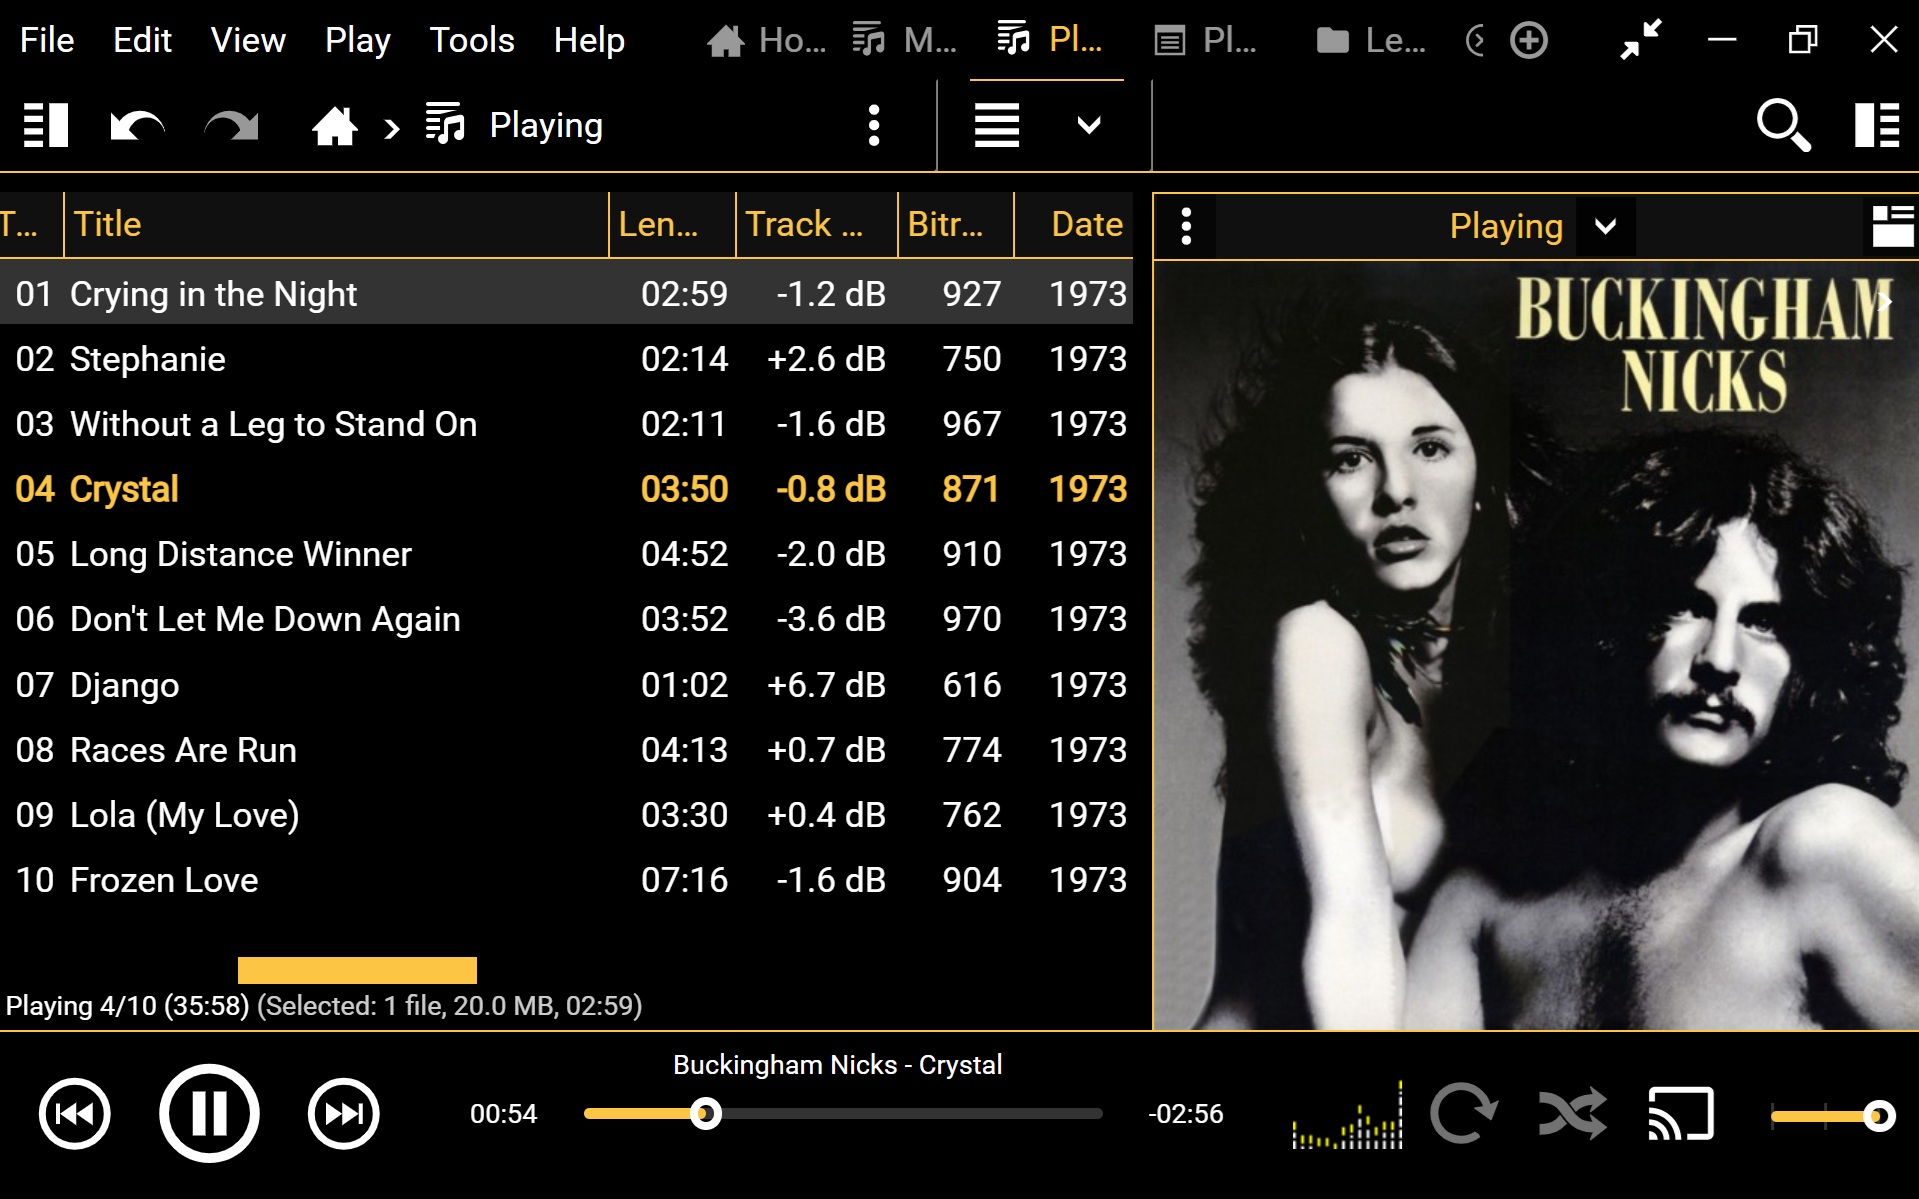
Task: Click the Playing 4/10 status text
Action: coord(127,1006)
